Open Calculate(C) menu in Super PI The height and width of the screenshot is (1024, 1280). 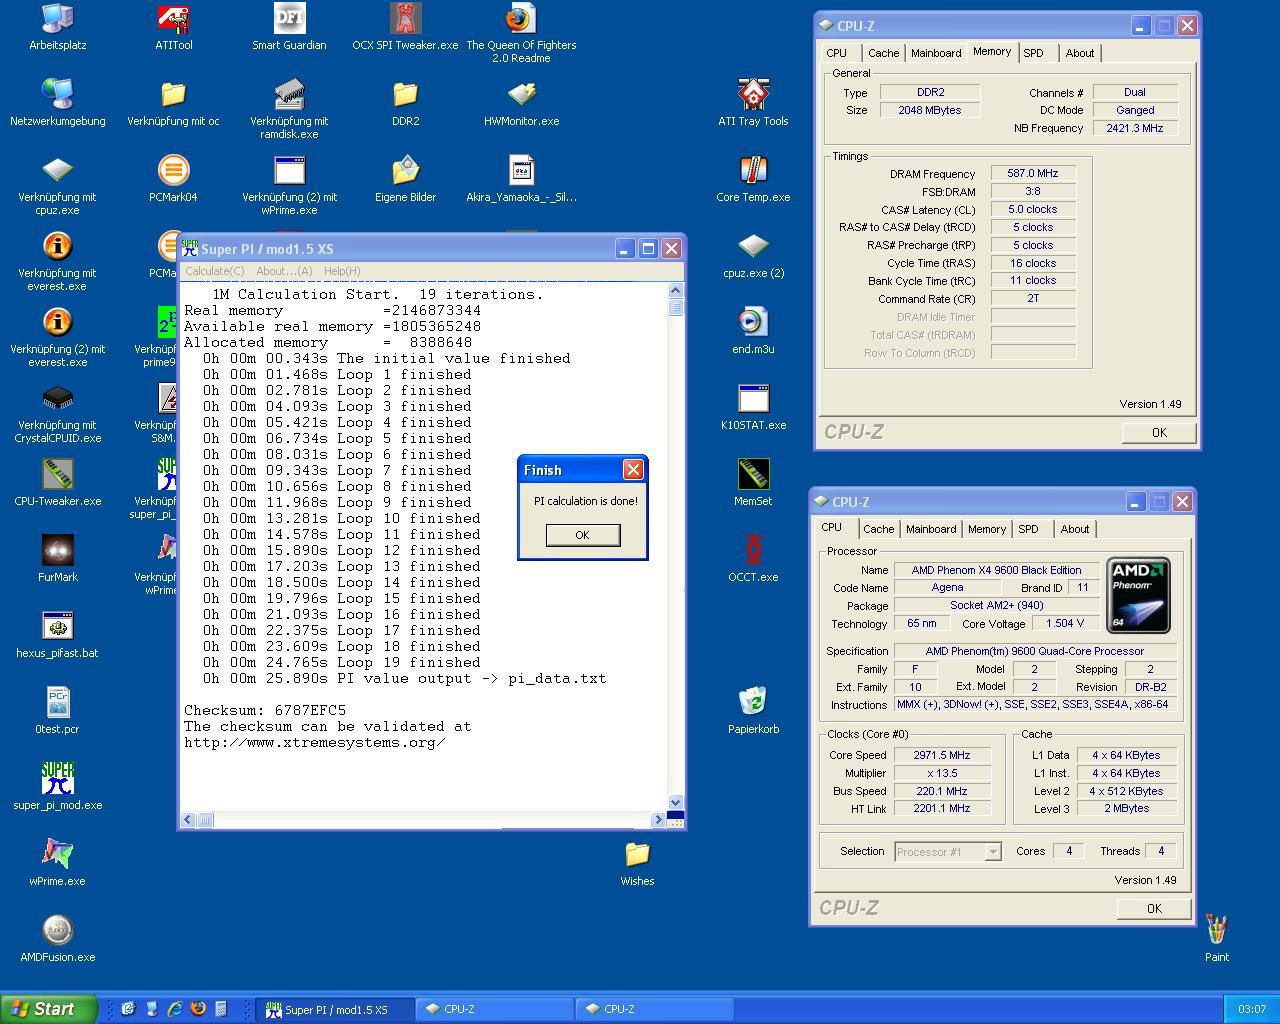click(x=214, y=271)
